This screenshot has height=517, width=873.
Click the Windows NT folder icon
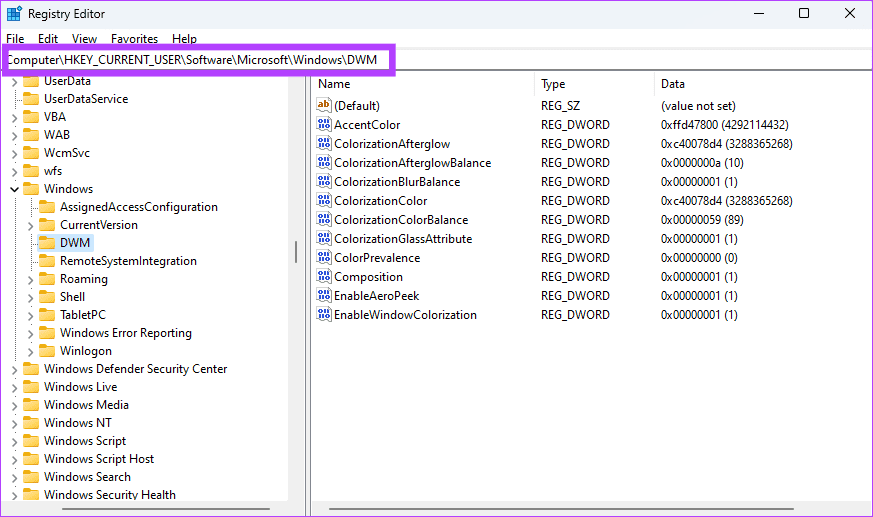pos(31,422)
